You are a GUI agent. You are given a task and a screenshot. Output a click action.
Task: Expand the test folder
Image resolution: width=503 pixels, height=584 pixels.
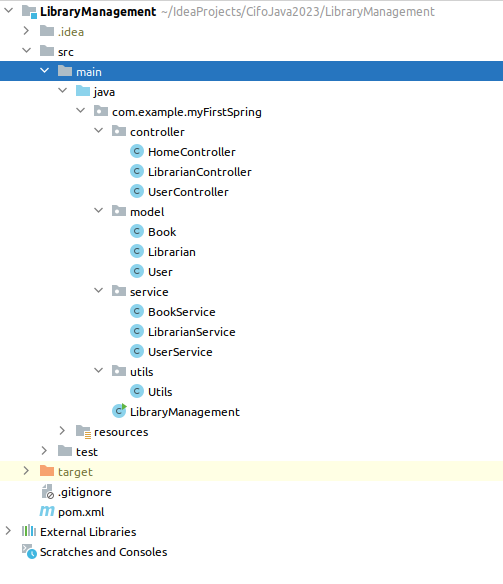44,451
